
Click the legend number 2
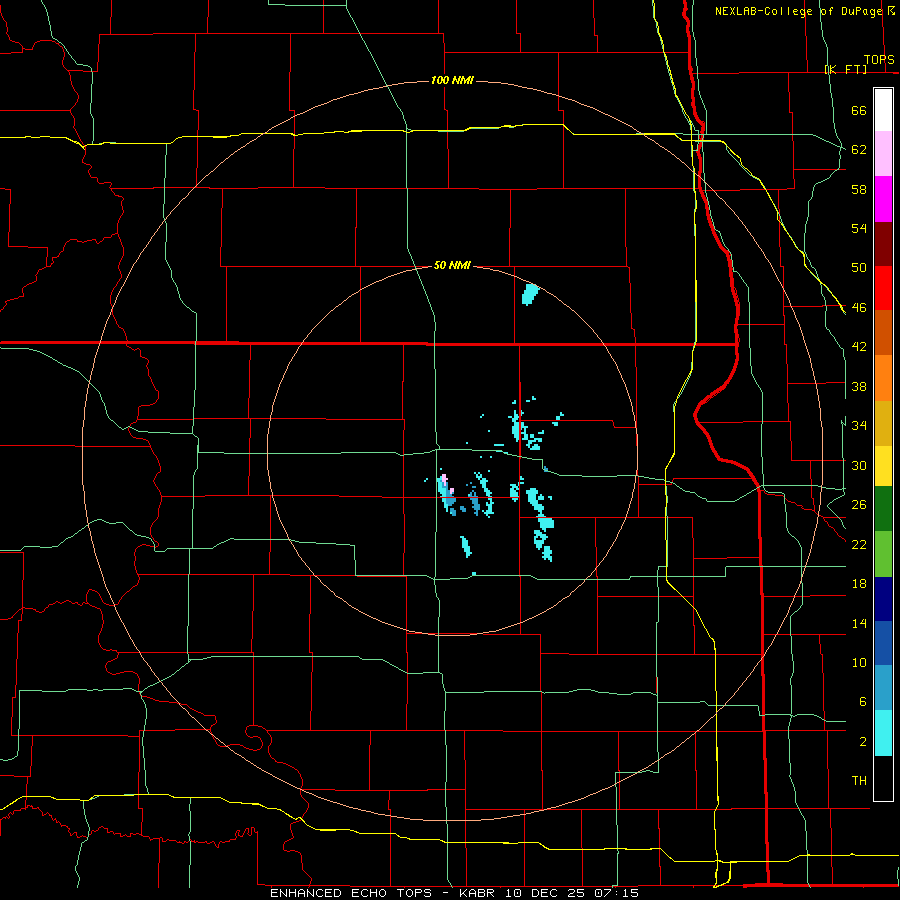pyautogui.click(x=863, y=742)
